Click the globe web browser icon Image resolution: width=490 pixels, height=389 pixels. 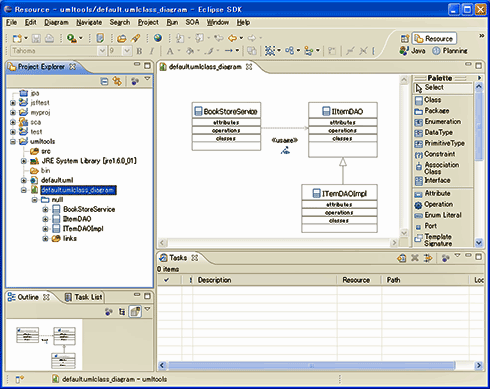click(x=158, y=38)
